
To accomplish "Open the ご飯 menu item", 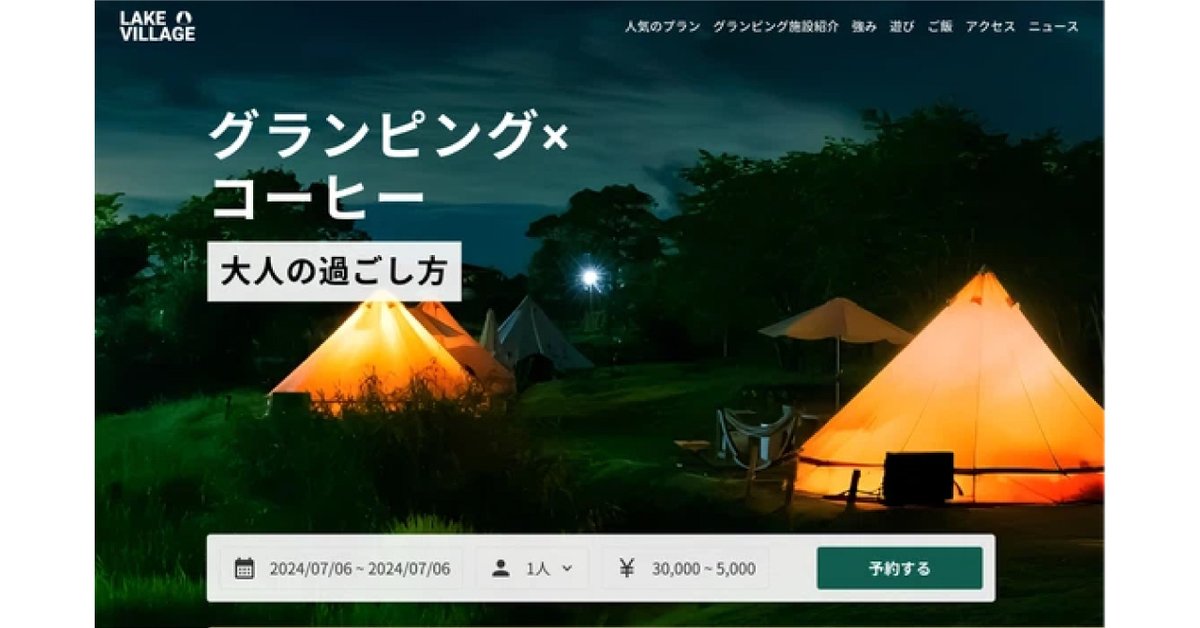I will click(940, 27).
